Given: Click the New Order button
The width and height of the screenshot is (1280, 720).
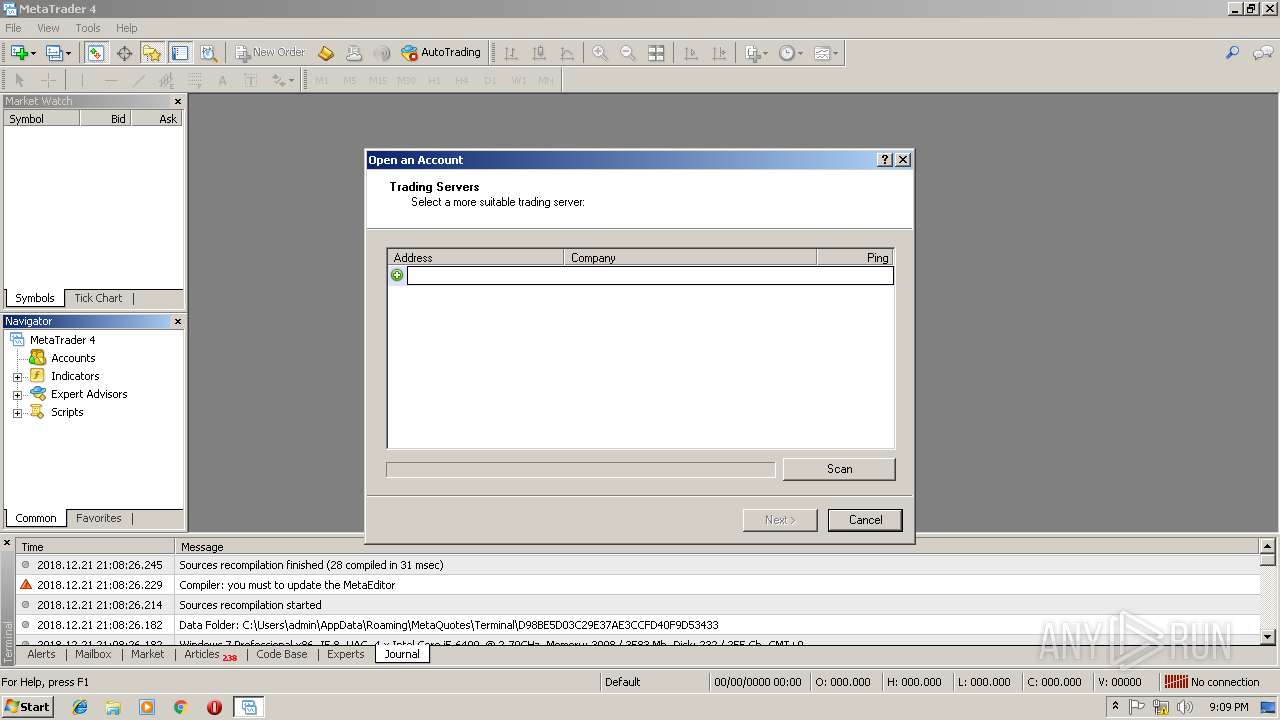Looking at the screenshot, I should coord(270,53).
